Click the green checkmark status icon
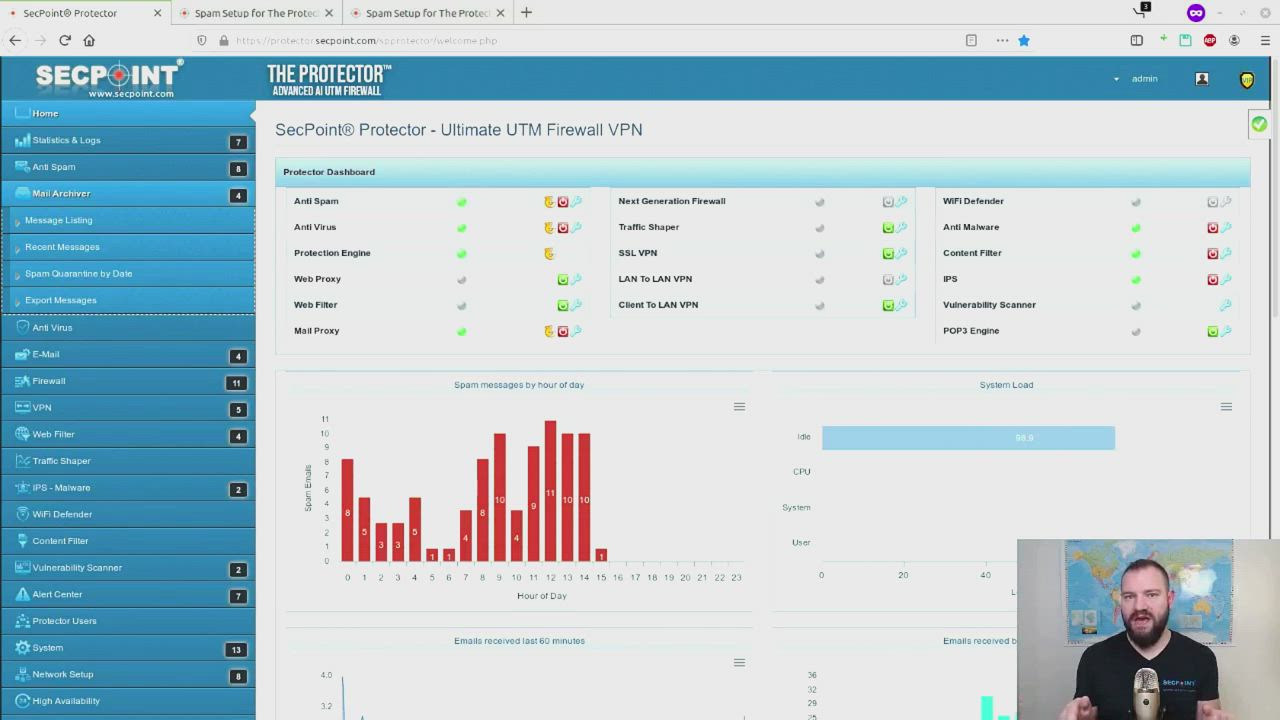 point(1259,124)
